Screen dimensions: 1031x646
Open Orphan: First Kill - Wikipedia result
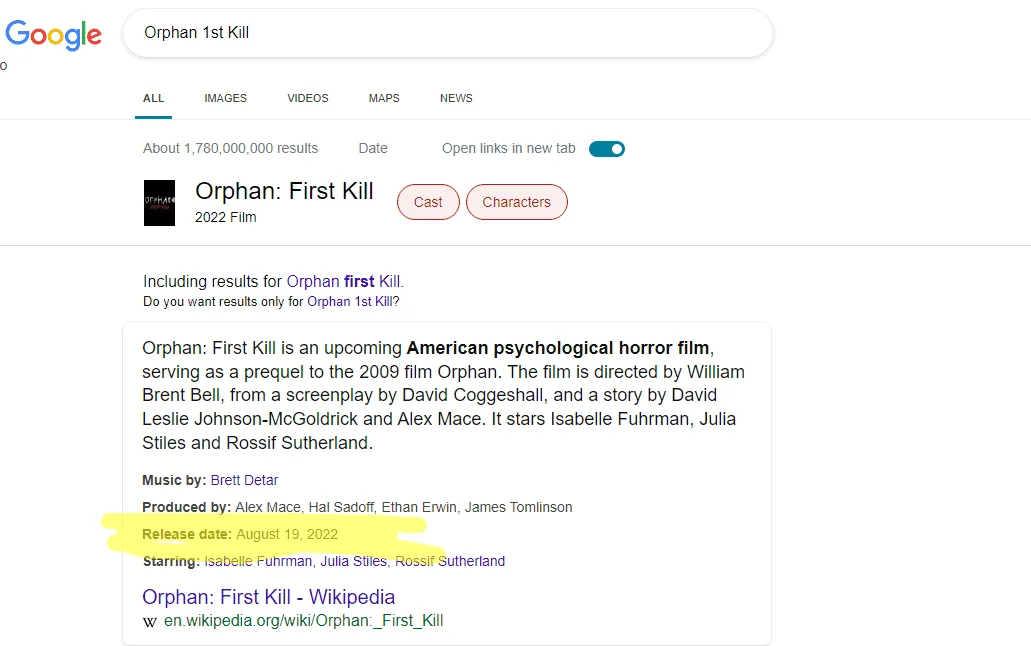pos(268,597)
